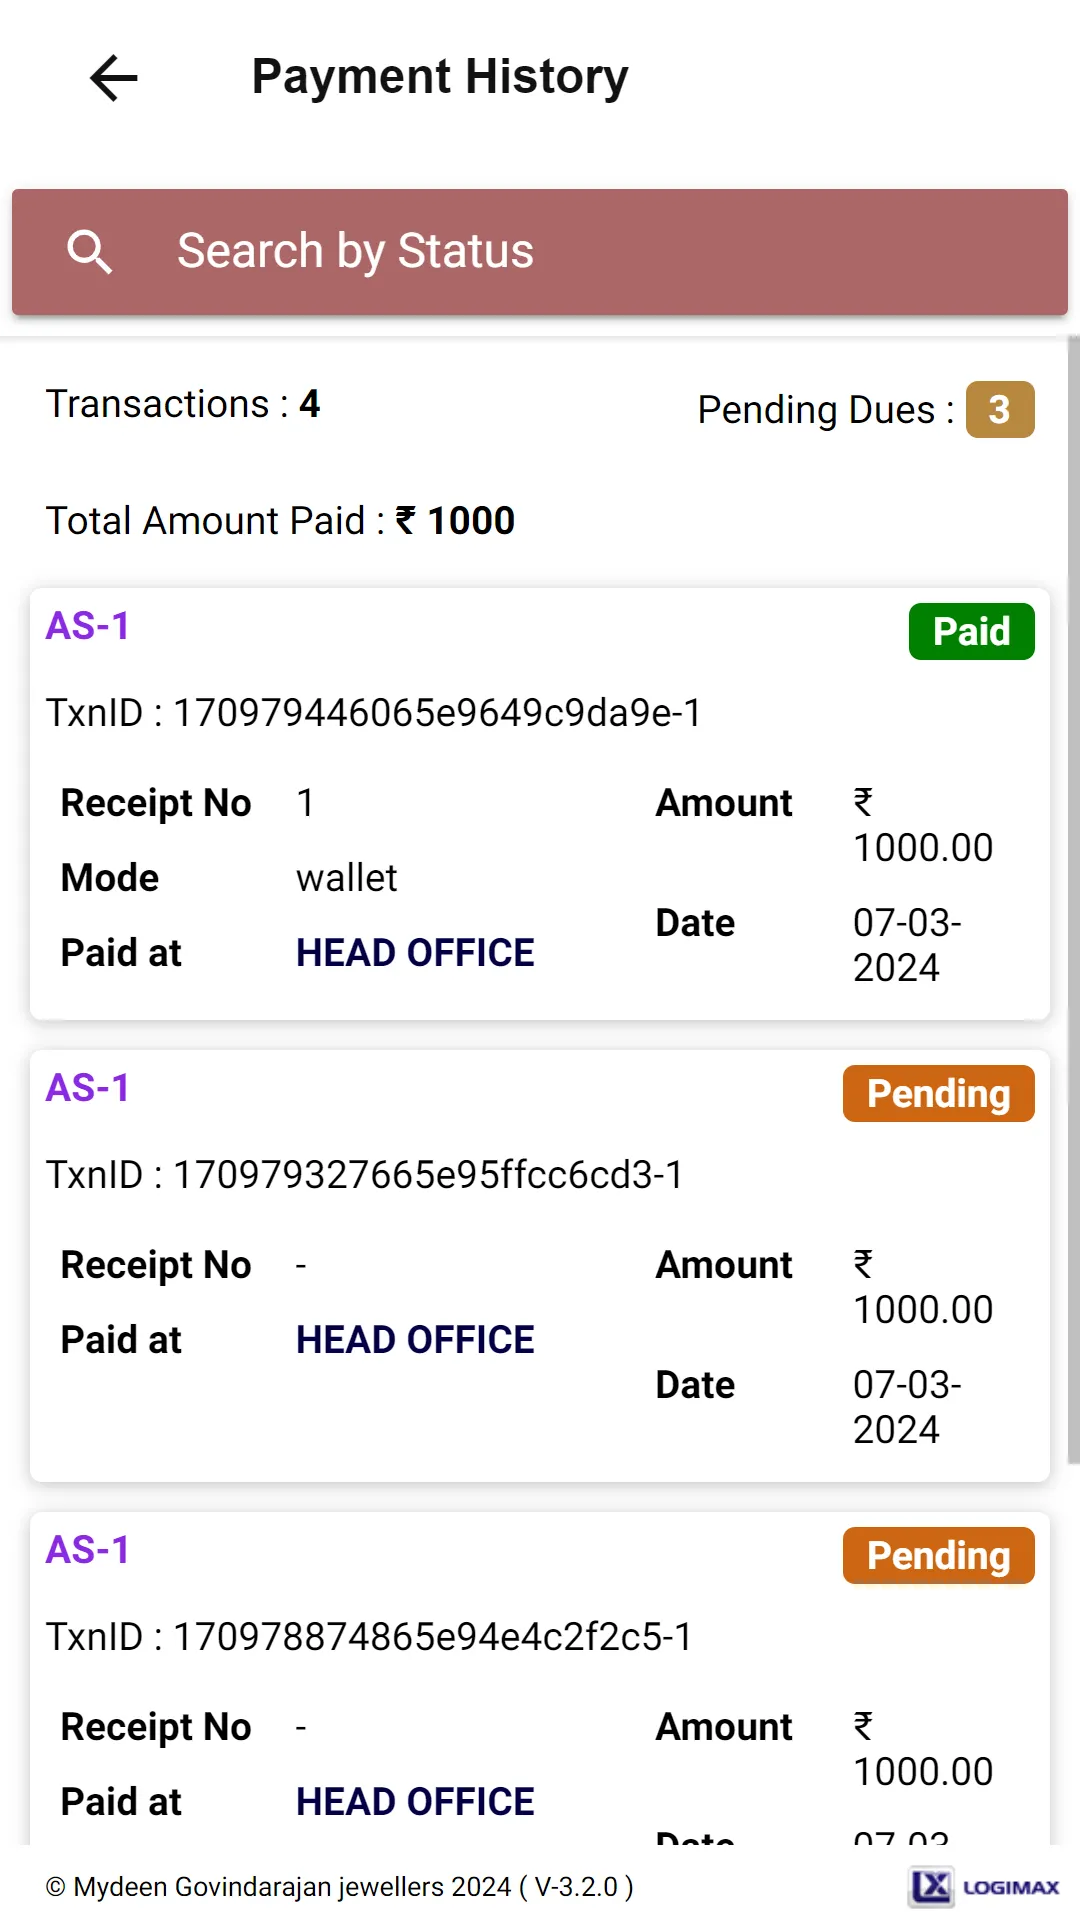This screenshot has width=1080, height=1920.
Task: Open AS-1 link above TxnID ending f2c5-1
Action: click(88, 1550)
